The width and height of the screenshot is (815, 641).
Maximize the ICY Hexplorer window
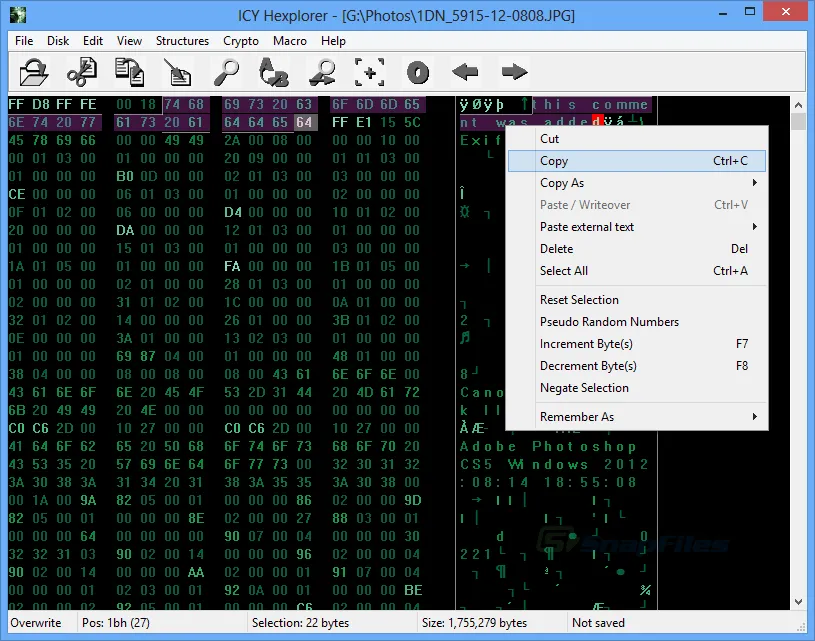click(x=750, y=12)
